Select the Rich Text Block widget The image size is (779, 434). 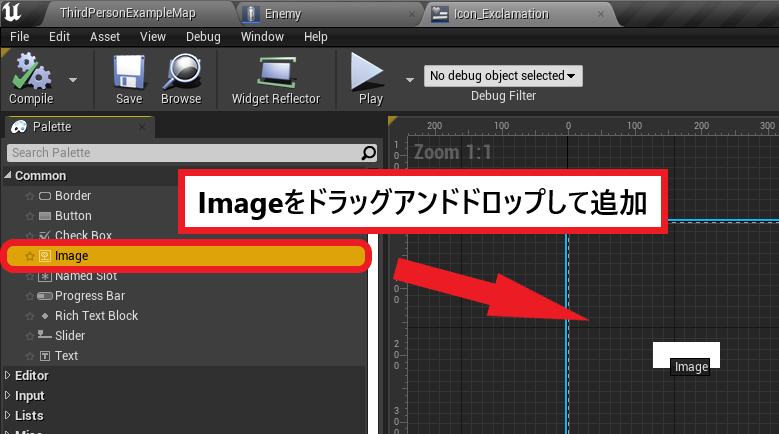click(96, 316)
